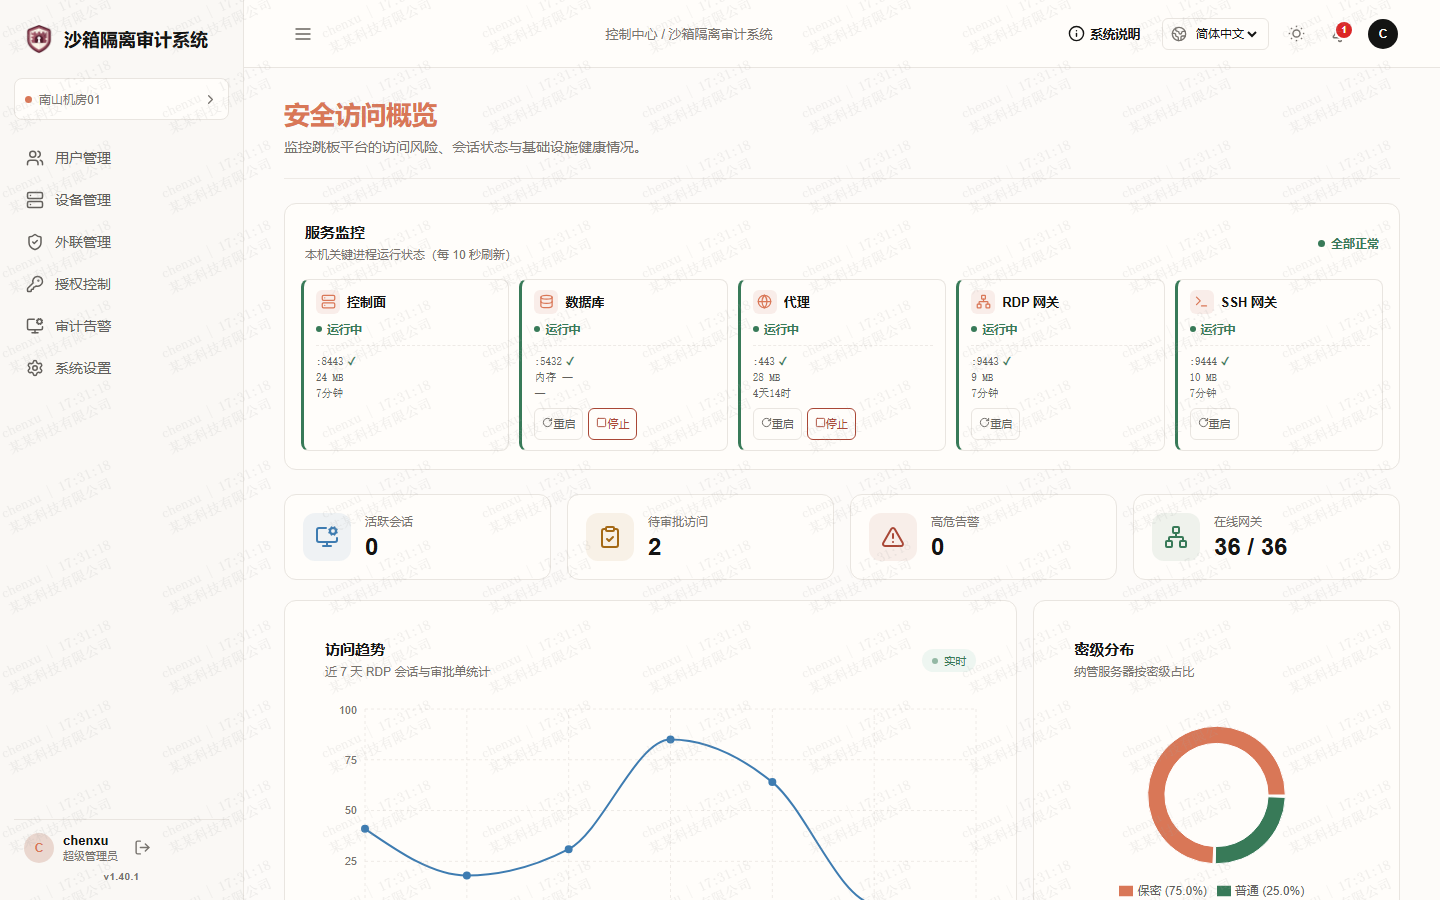Viewport: 1440px width, 900px height.
Task: Restart the RDP 网关 service
Action: pyautogui.click(x=996, y=424)
